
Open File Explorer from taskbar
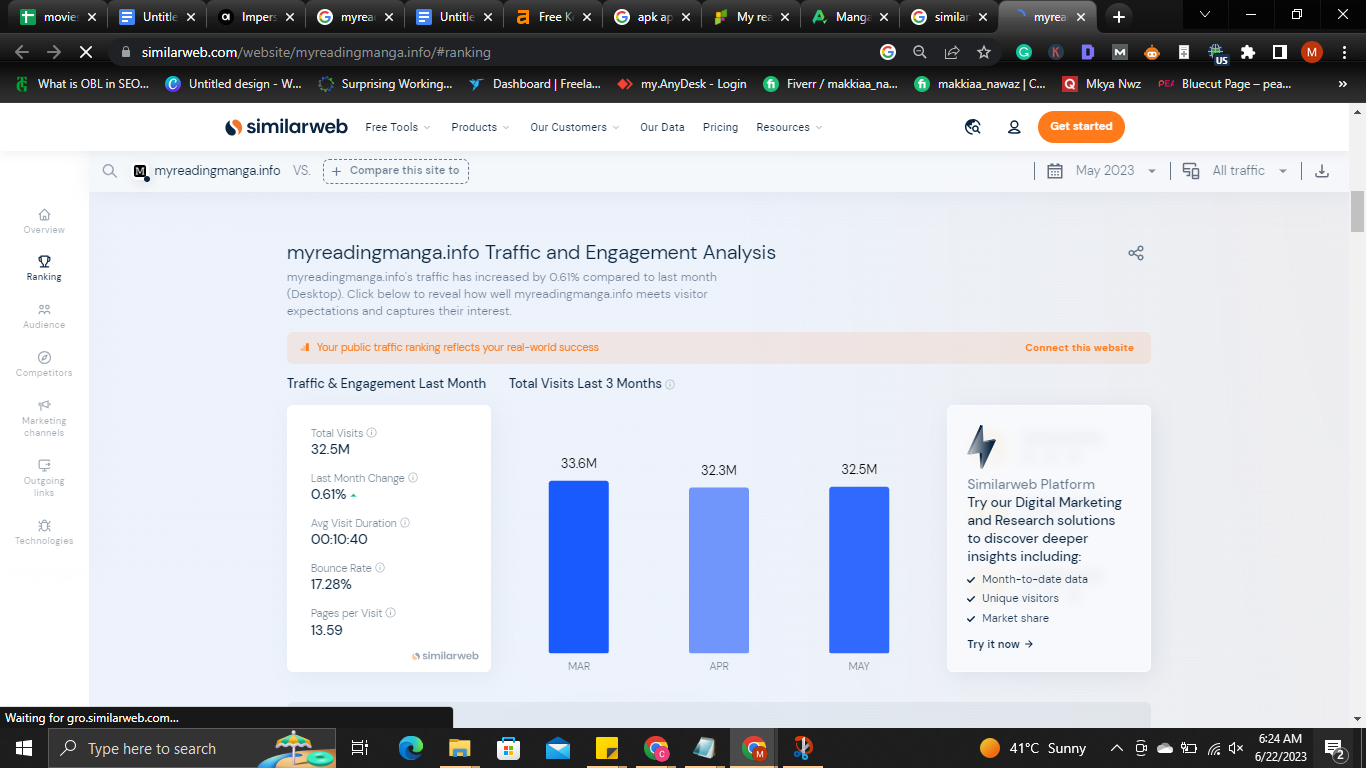pyautogui.click(x=459, y=748)
